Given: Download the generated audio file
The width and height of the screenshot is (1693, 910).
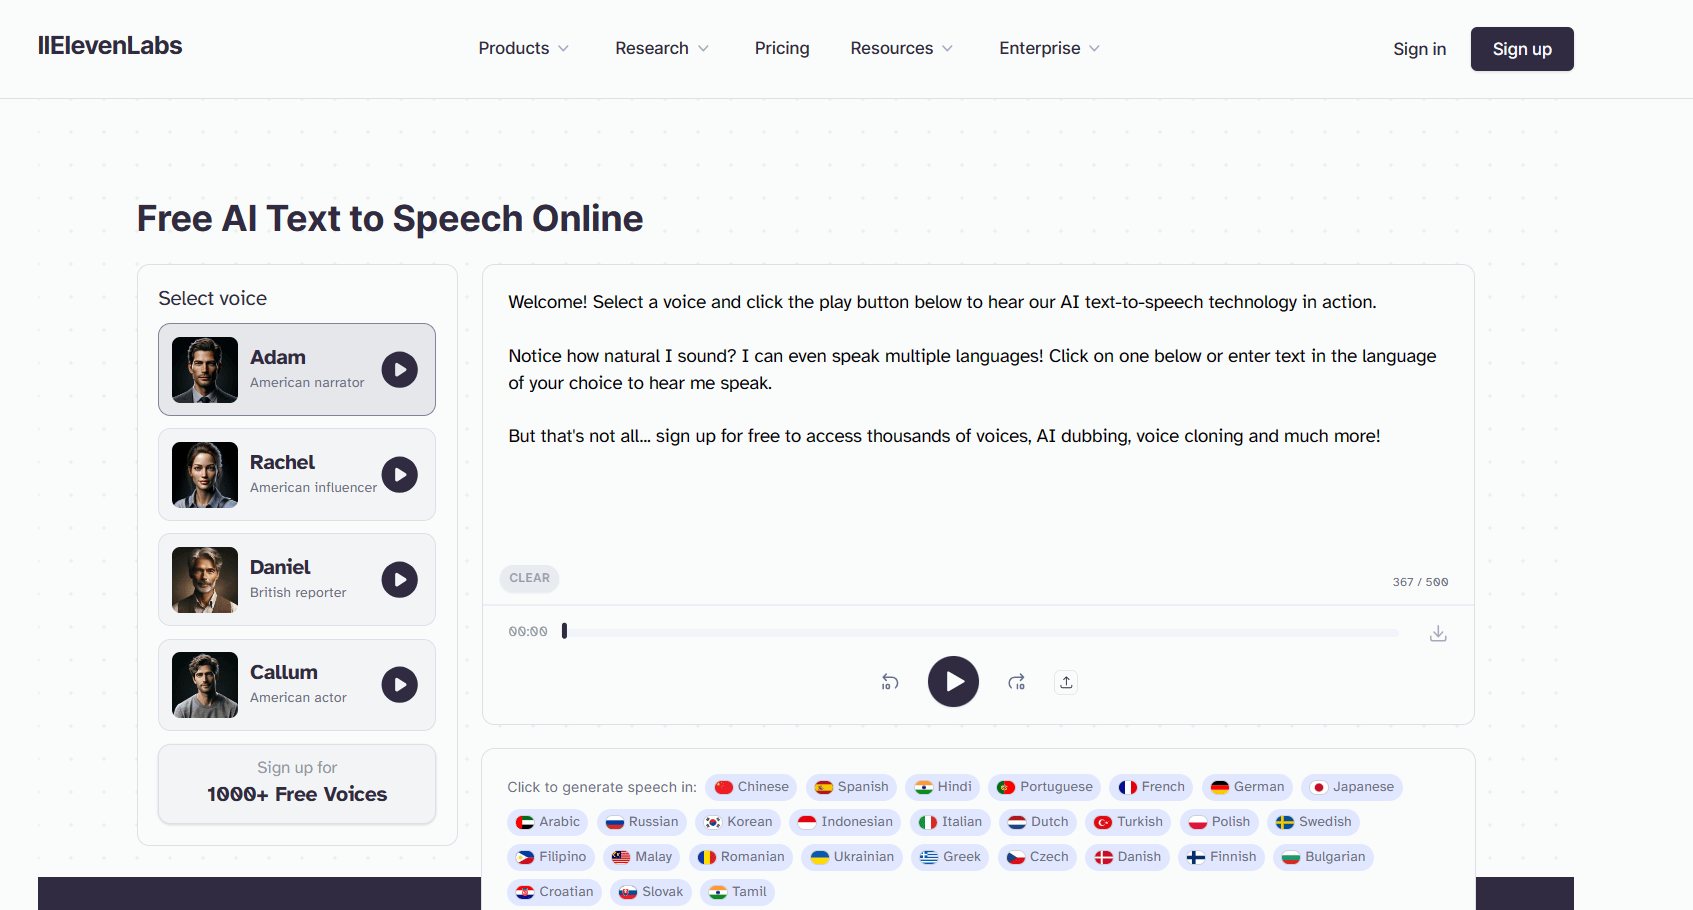Looking at the screenshot, I should tap(1438, 633).
